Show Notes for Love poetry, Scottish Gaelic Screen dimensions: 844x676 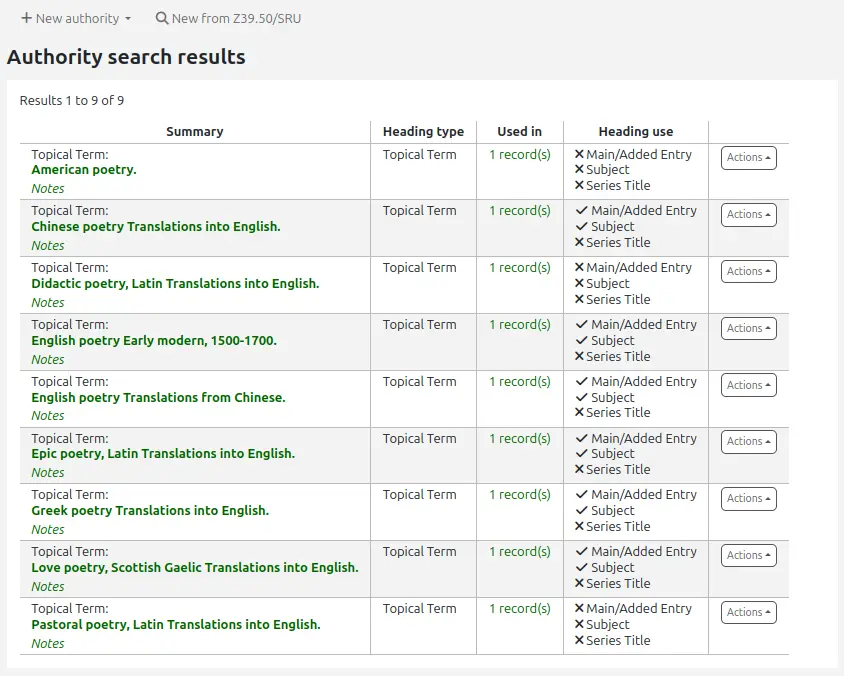(47, 587)
